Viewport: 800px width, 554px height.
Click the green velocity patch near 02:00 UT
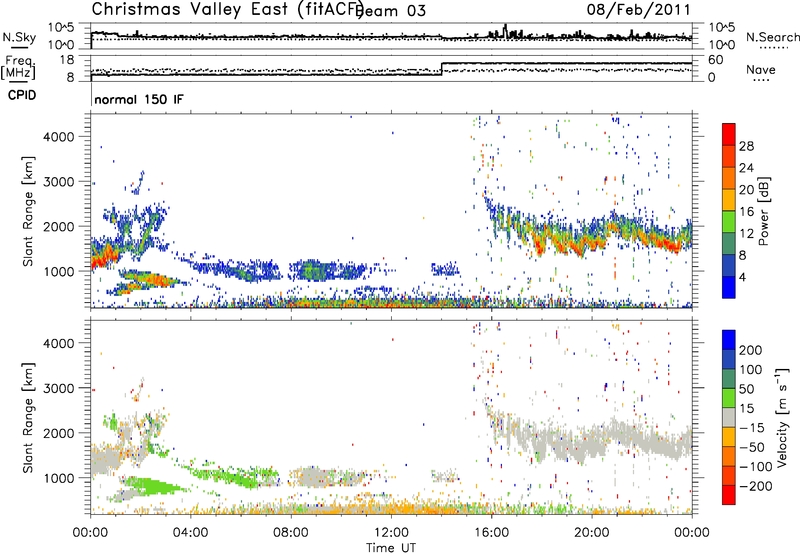coord(152,485)
